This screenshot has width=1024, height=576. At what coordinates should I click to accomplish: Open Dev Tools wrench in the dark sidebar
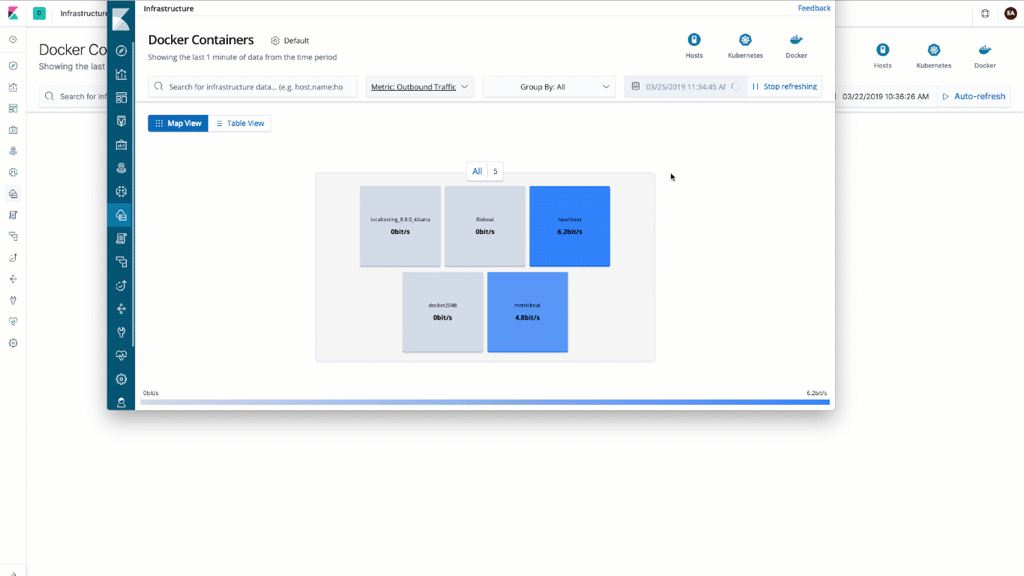pyautogui.click(x=121, y=332)
